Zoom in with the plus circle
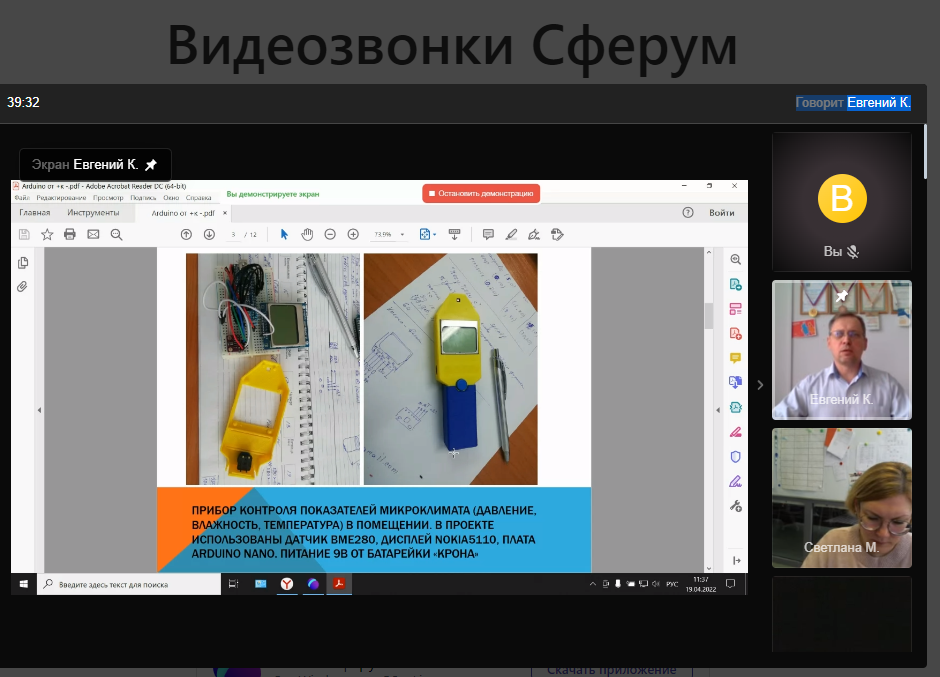The image size is (940, 677). [353, 234]
